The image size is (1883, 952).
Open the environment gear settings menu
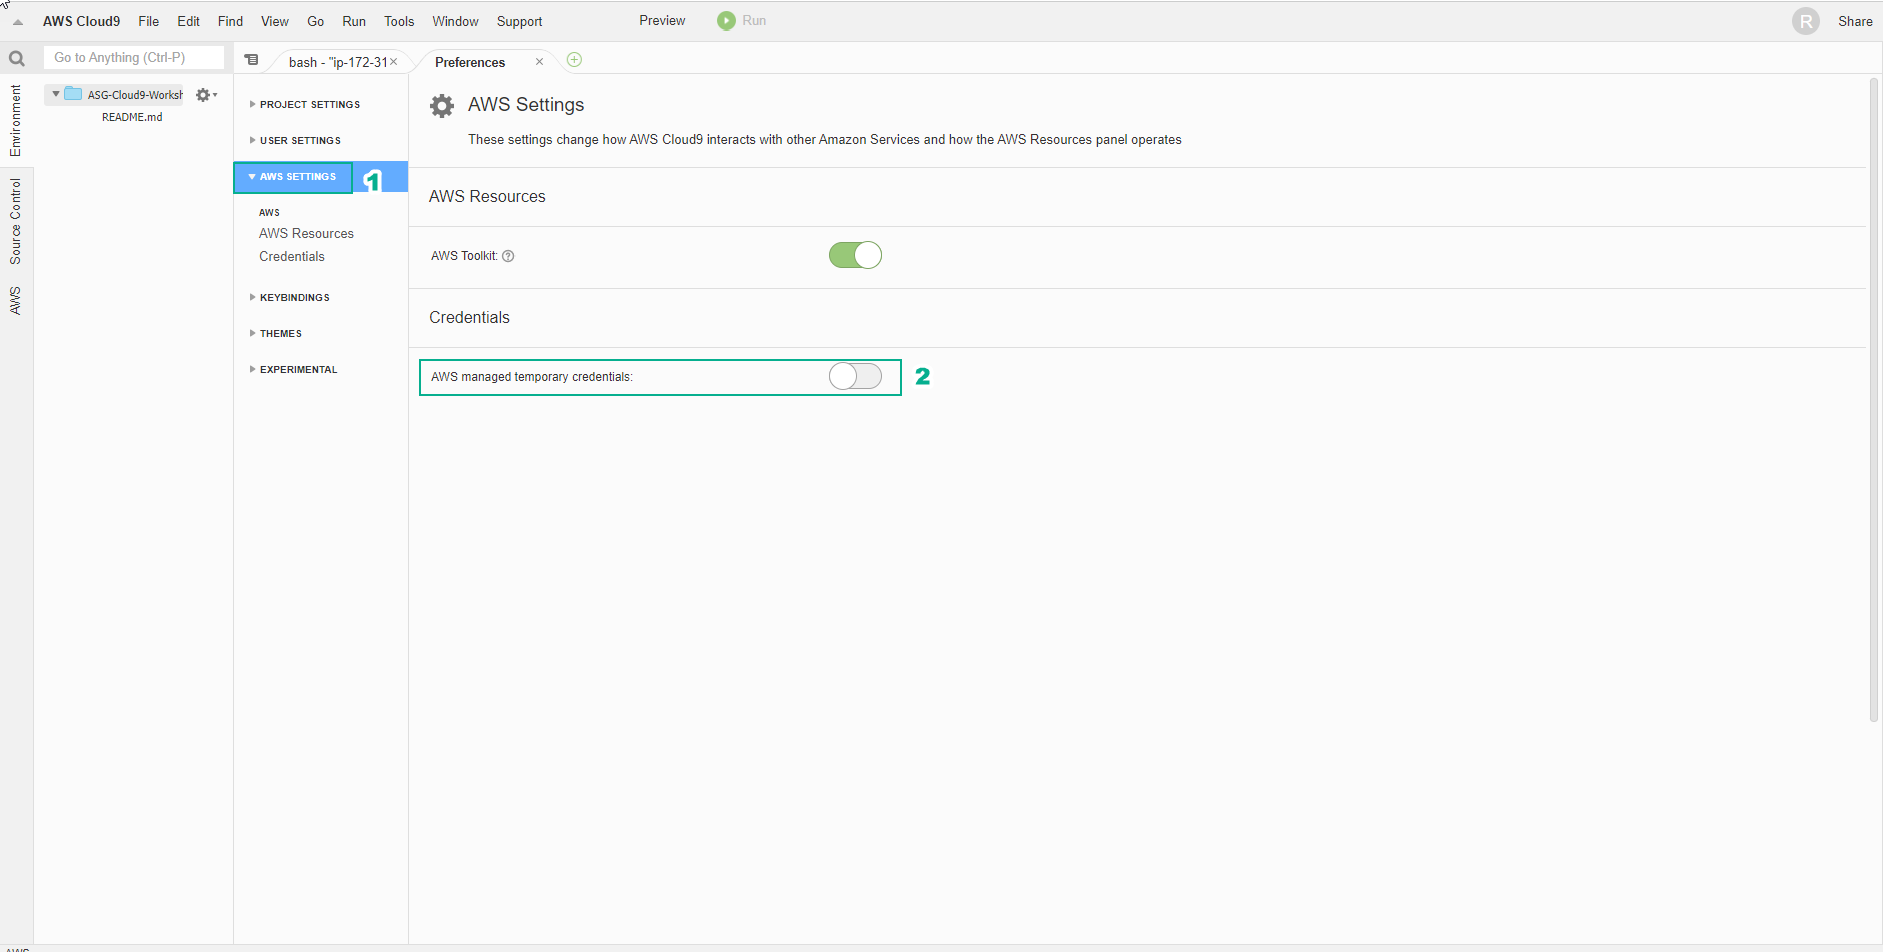tap(206, 95)
